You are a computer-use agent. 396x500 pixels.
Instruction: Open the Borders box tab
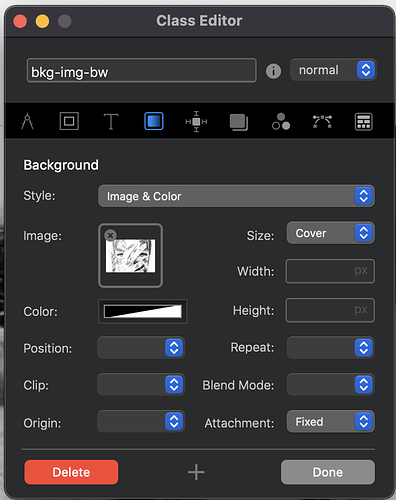click(69, 121)
